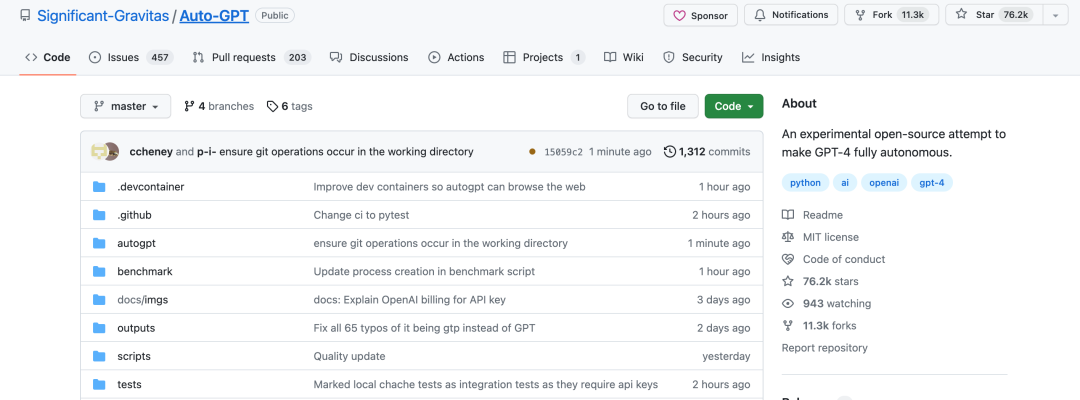
Task: Open the Projects tab
Action: (543, 57)
